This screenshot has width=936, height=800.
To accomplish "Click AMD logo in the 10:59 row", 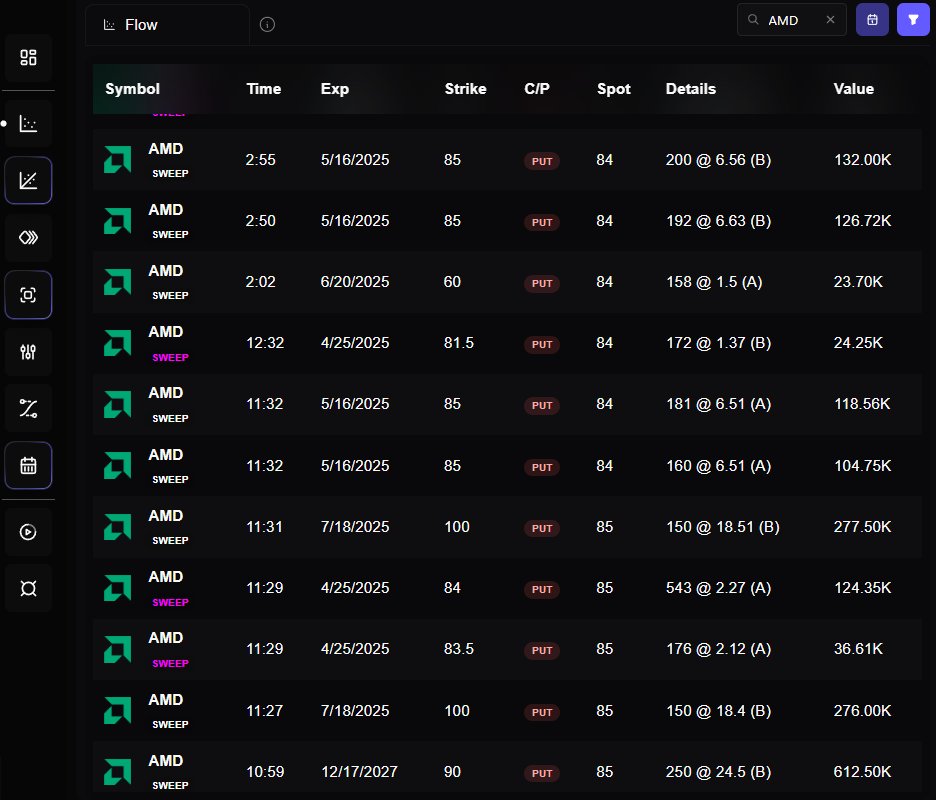I will tap(118, 771).
